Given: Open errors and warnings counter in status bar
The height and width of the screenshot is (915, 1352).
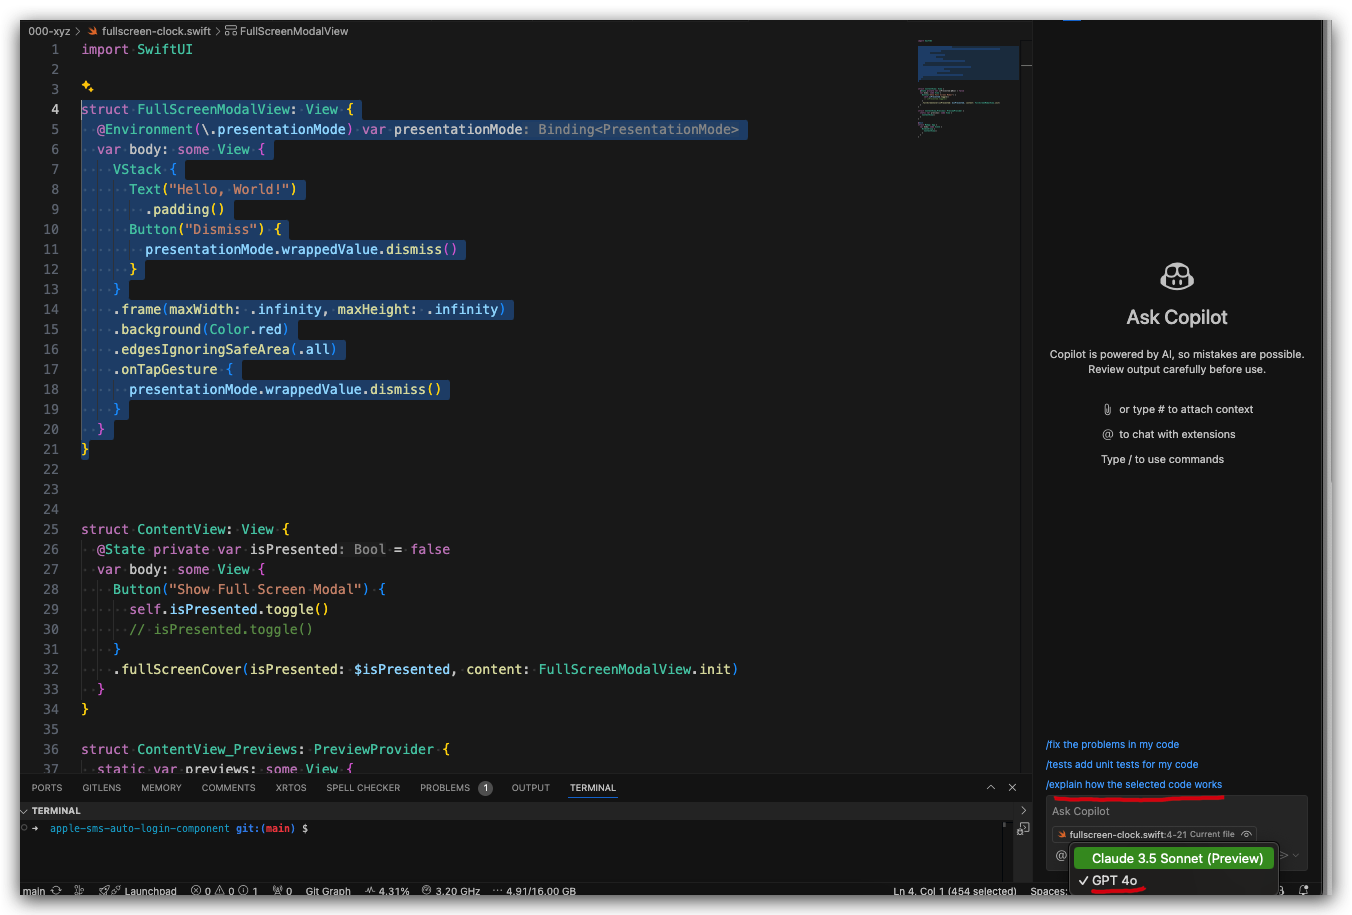Looking at the screenshot, I should 224,891.
